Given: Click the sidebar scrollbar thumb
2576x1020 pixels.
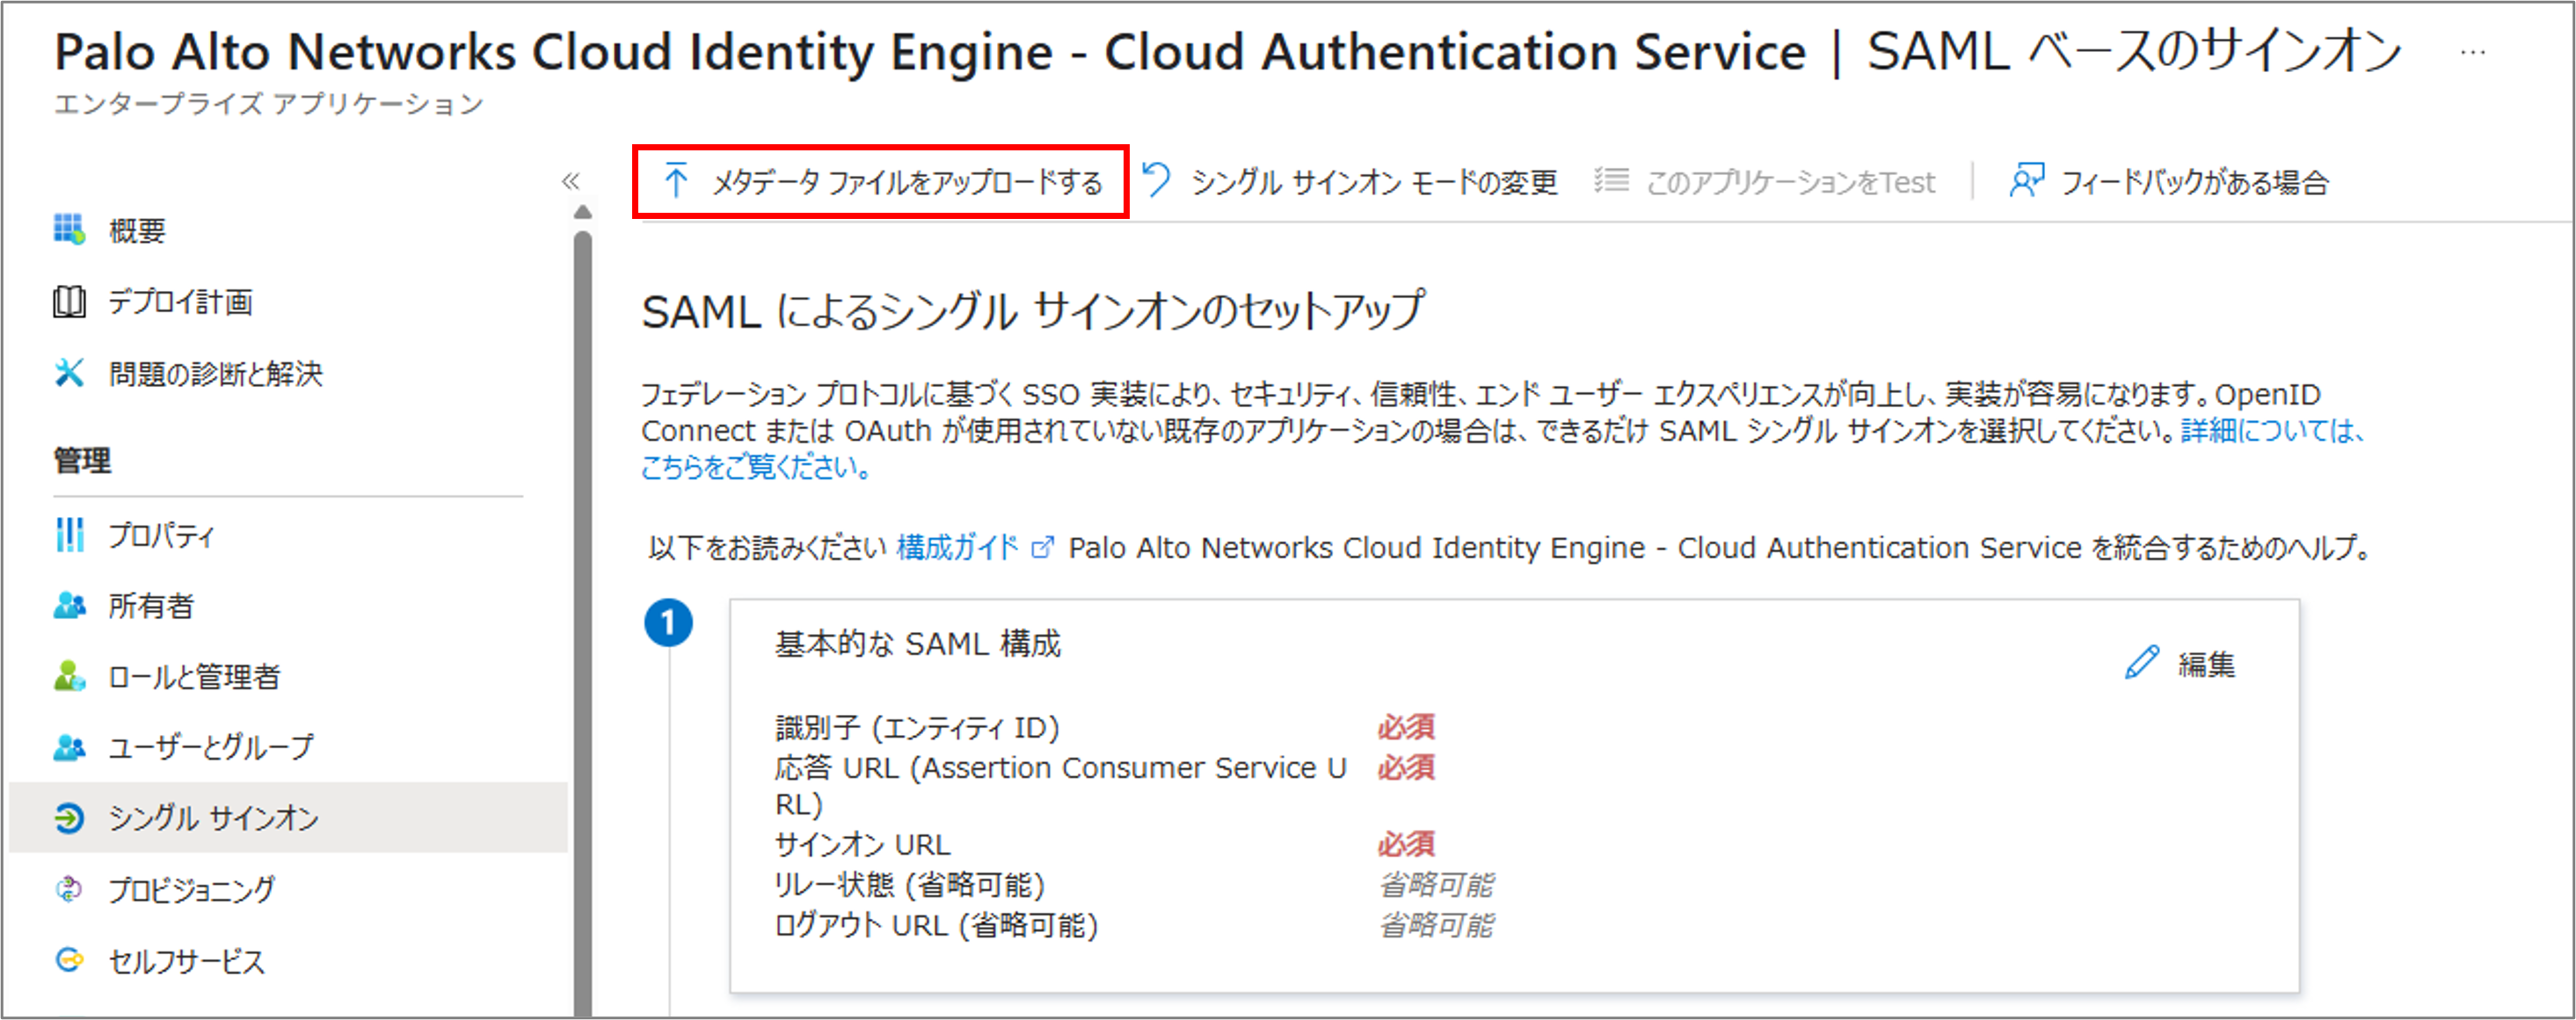Looking at the screenshot, I should 583,625.
